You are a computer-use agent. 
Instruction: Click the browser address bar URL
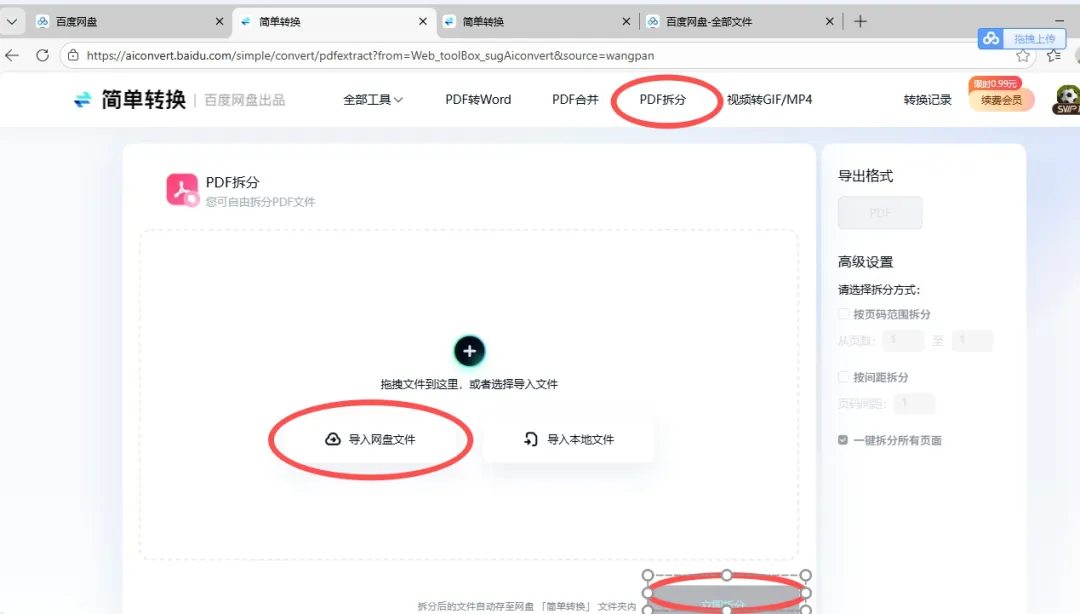pyautogui.click(x=371, y=56)
